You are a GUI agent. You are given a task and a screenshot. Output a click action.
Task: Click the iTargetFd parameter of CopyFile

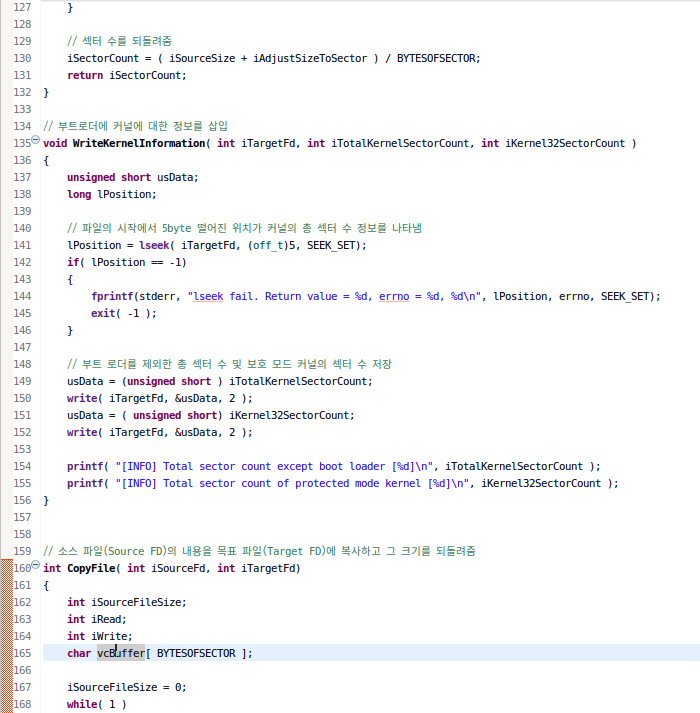pyautogui.click(x=268, y=568)
